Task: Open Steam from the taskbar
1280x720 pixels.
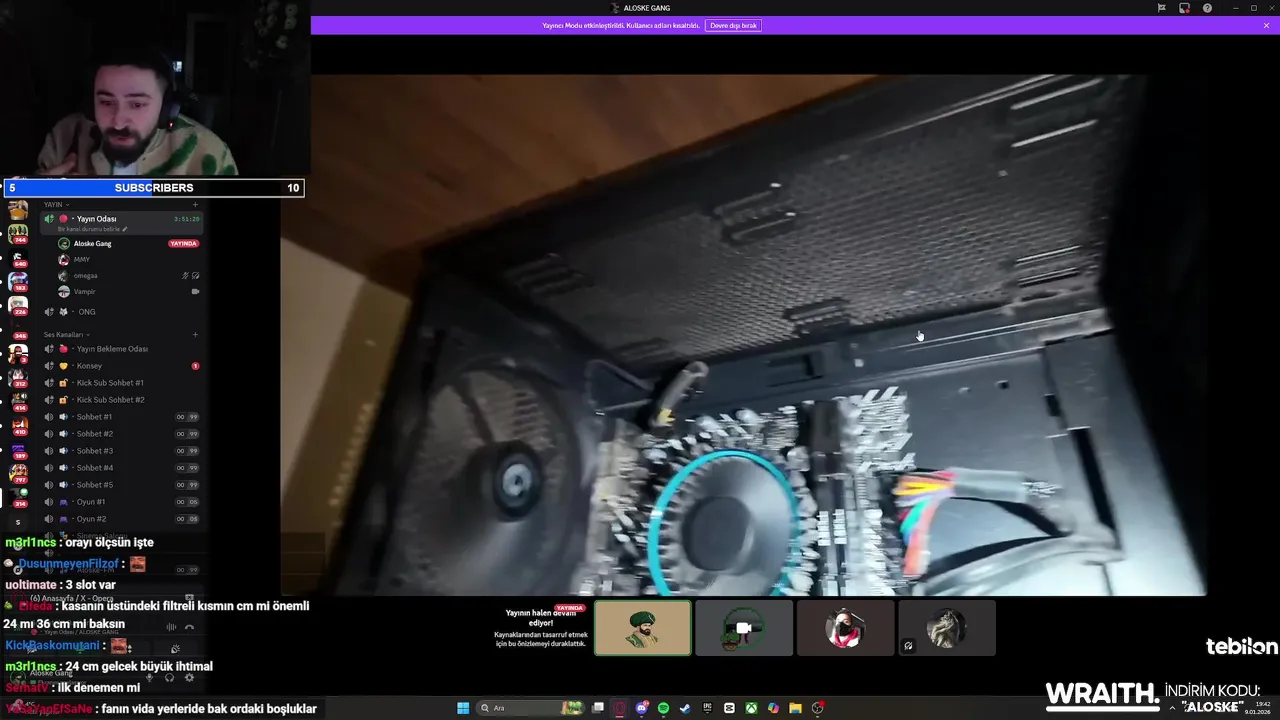Action: [x=685, y=708]
